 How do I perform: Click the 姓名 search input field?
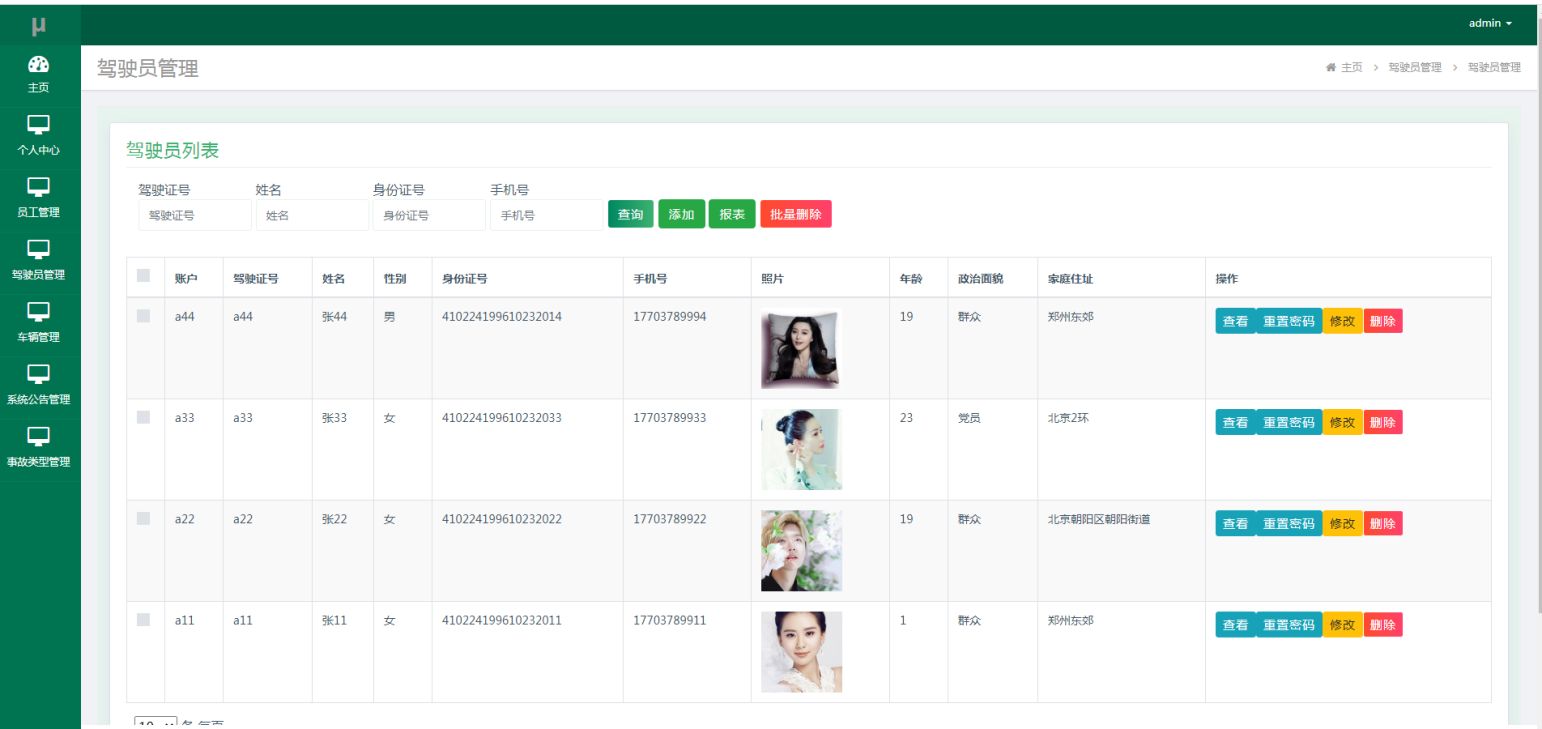tap(312, 215)
